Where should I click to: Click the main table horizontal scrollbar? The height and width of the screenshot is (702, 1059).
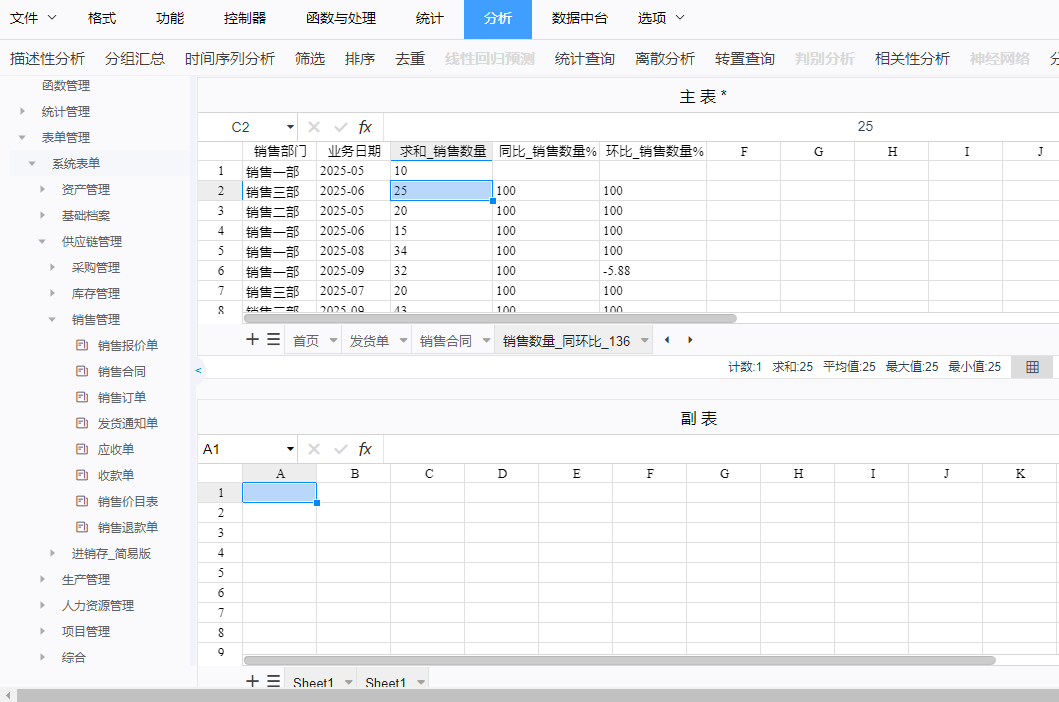pos(490,318)
